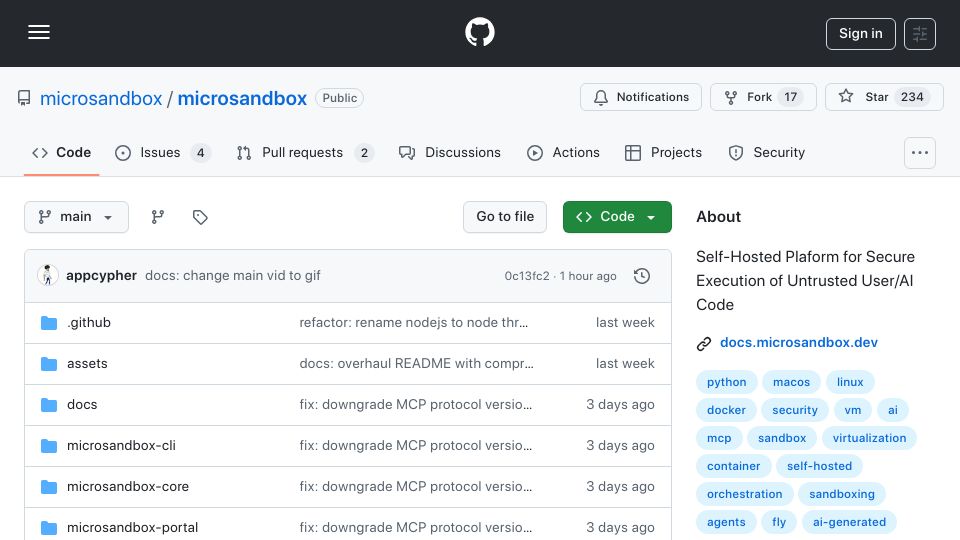Click folder icon of microsandbox-core row
960x540 pixels.
[49, 487]
